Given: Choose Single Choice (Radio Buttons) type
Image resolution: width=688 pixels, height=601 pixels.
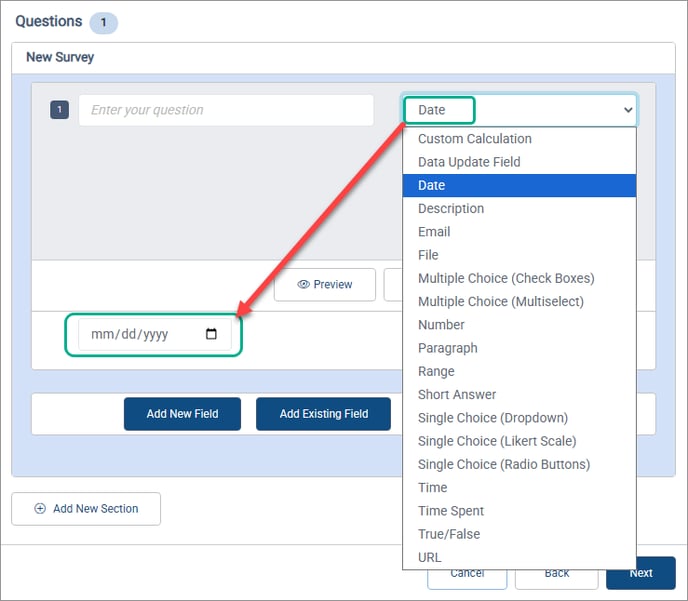Looking at the screenshot, I should click(503, 464).
